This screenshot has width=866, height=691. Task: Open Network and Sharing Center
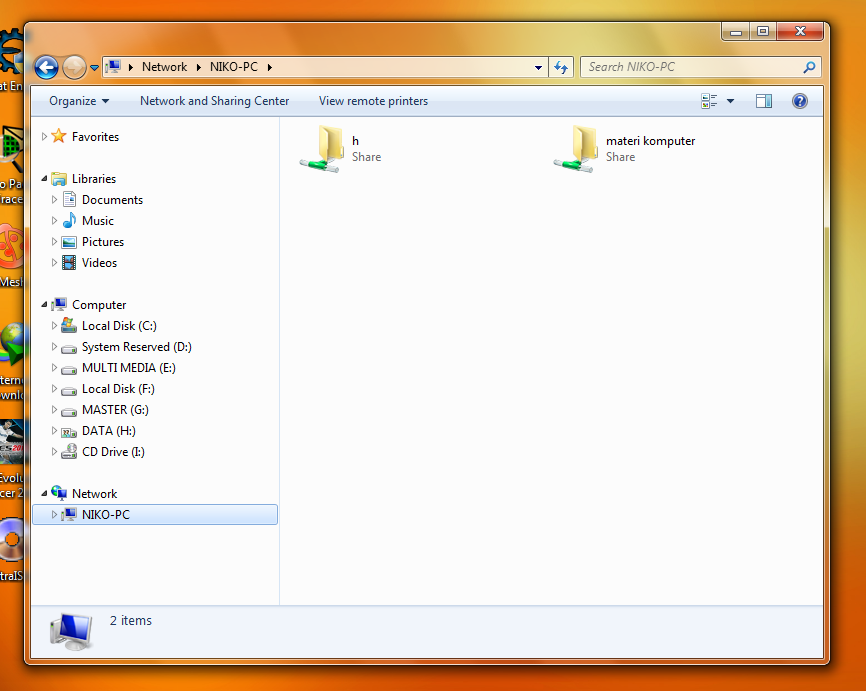pos(214,101)
